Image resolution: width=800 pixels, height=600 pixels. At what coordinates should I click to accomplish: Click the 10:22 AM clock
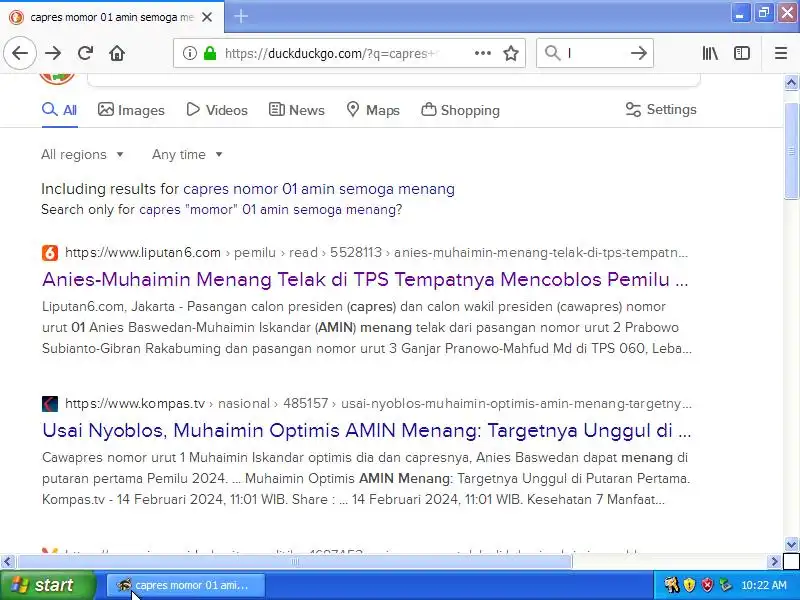[764, 585]
